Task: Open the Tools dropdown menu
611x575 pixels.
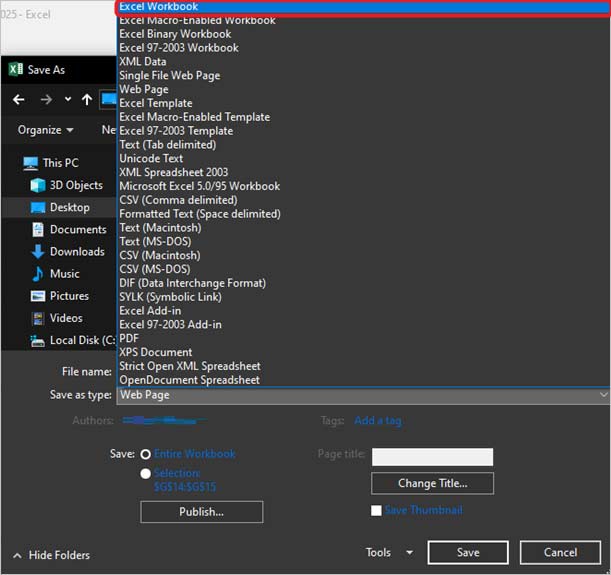Action: (389, 552)
